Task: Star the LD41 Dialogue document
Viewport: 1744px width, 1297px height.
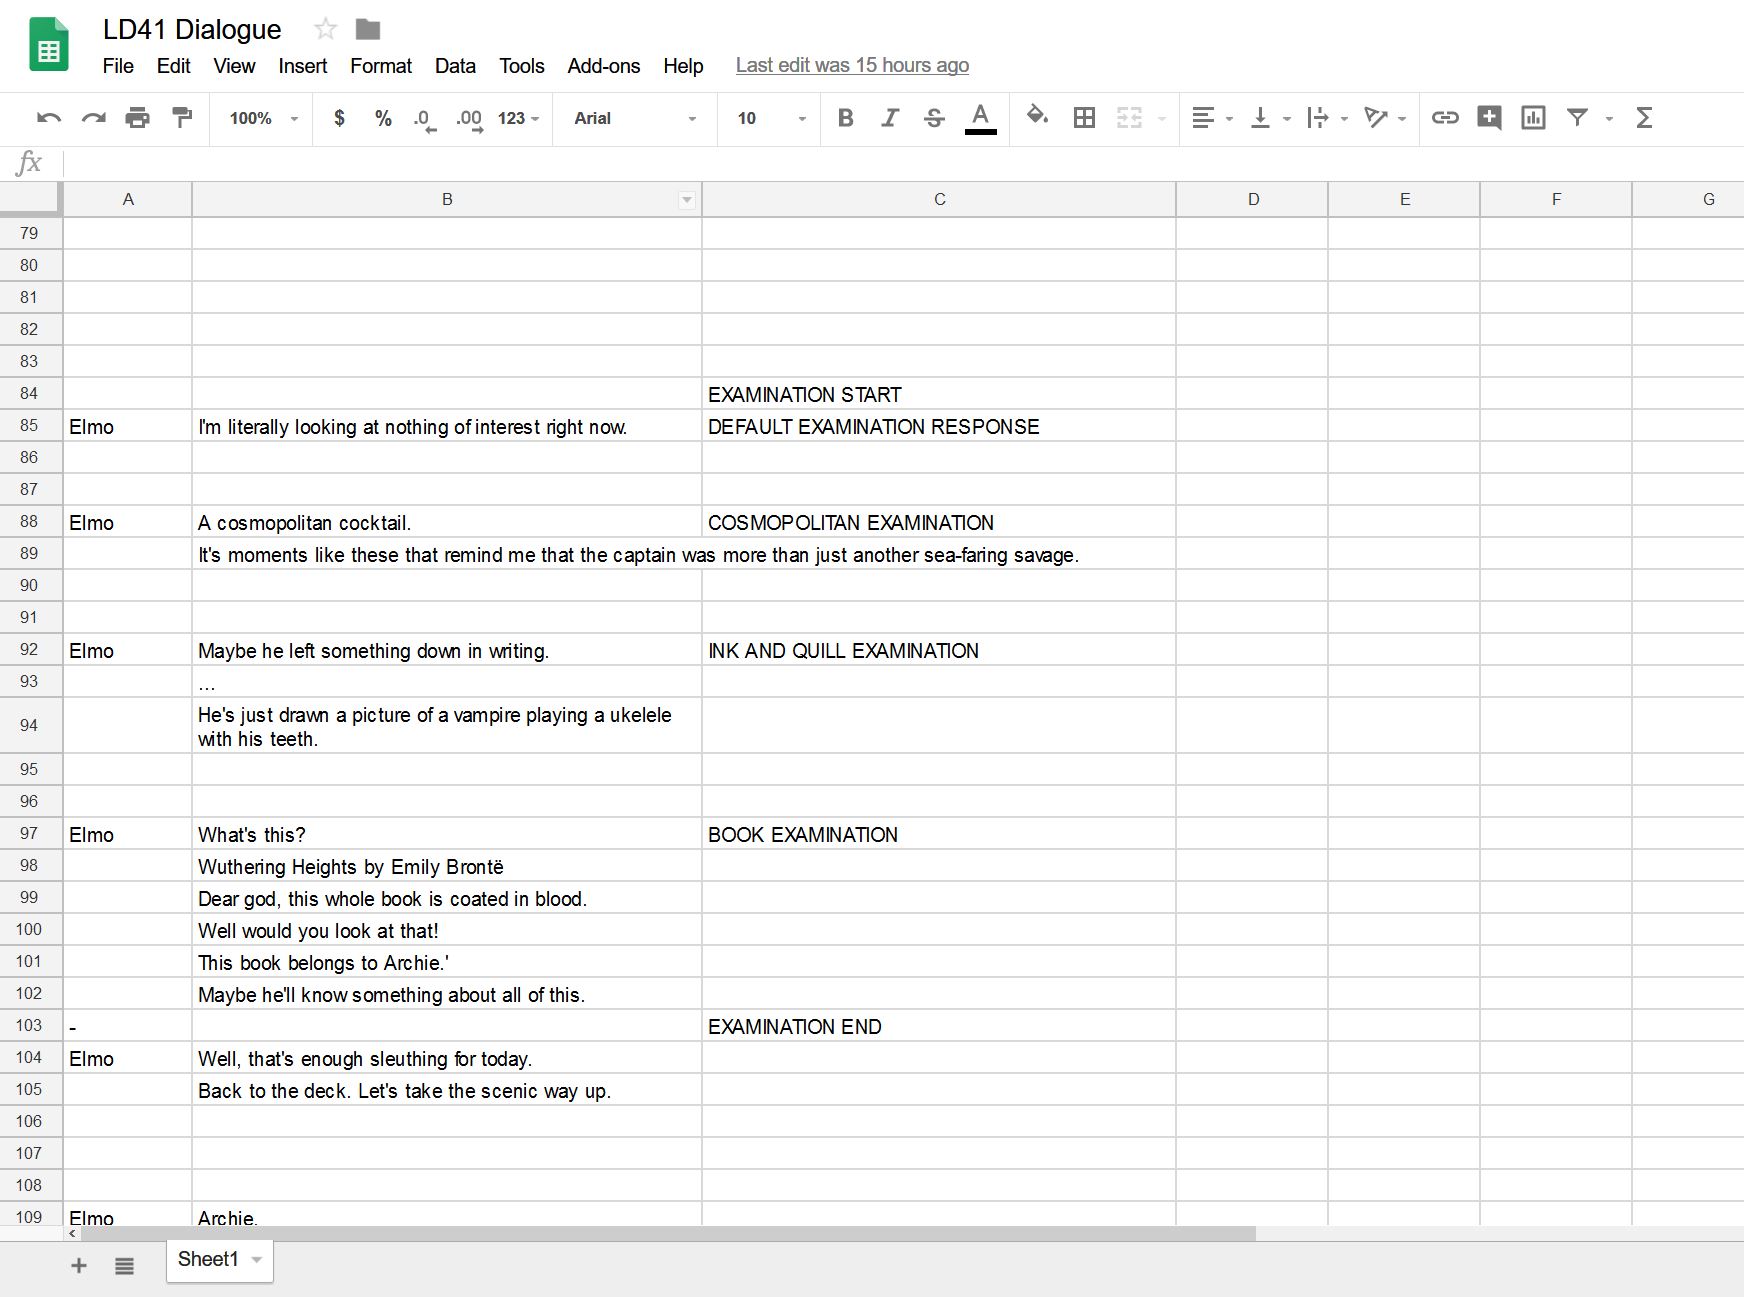Action: pyautogui.click(x=325, y=29)
